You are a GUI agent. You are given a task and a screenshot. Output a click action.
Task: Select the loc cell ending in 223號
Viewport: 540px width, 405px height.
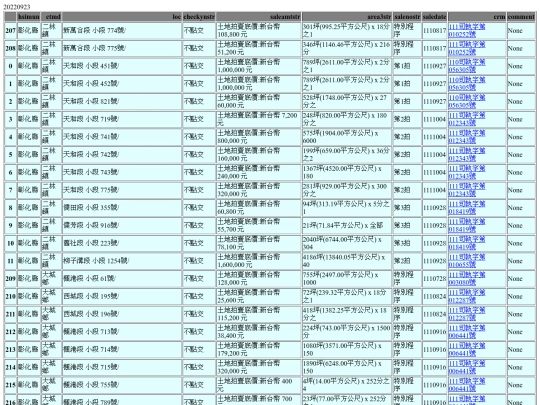pos(122,243)
